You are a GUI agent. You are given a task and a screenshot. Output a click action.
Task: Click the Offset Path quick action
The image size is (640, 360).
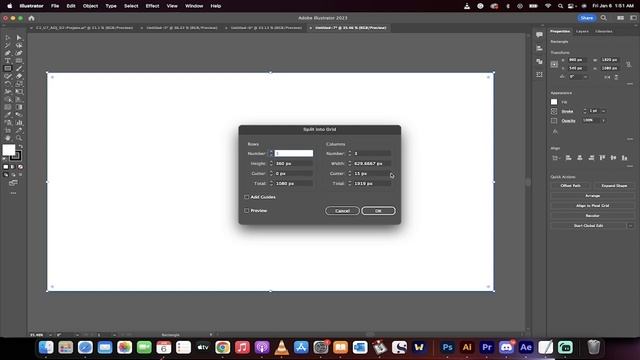pos(571,186)
